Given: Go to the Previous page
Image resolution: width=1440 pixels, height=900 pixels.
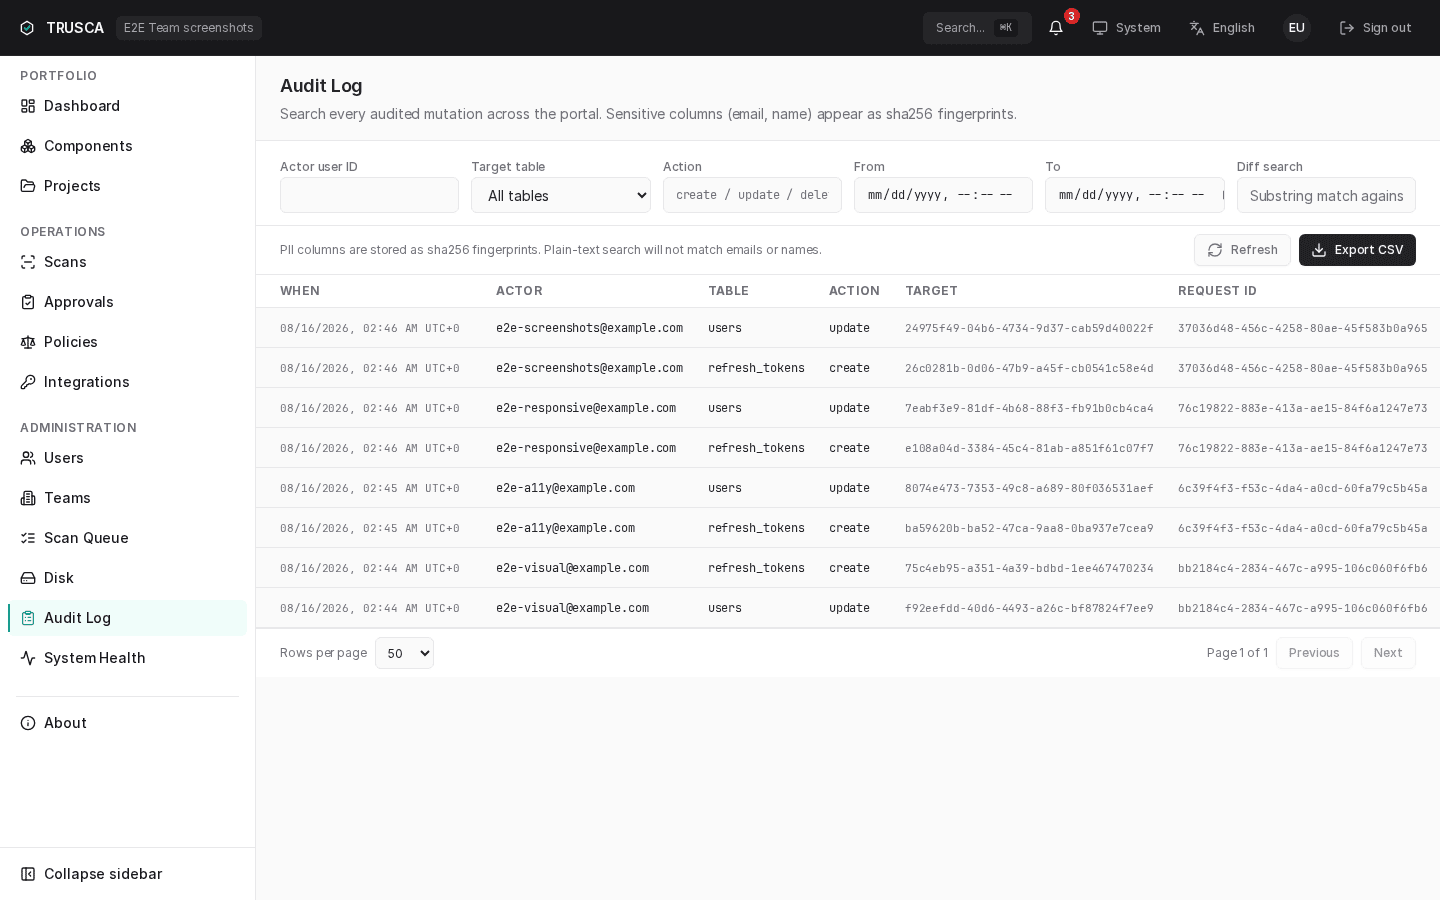Looking at the screenshot, I should [1314, 653].
